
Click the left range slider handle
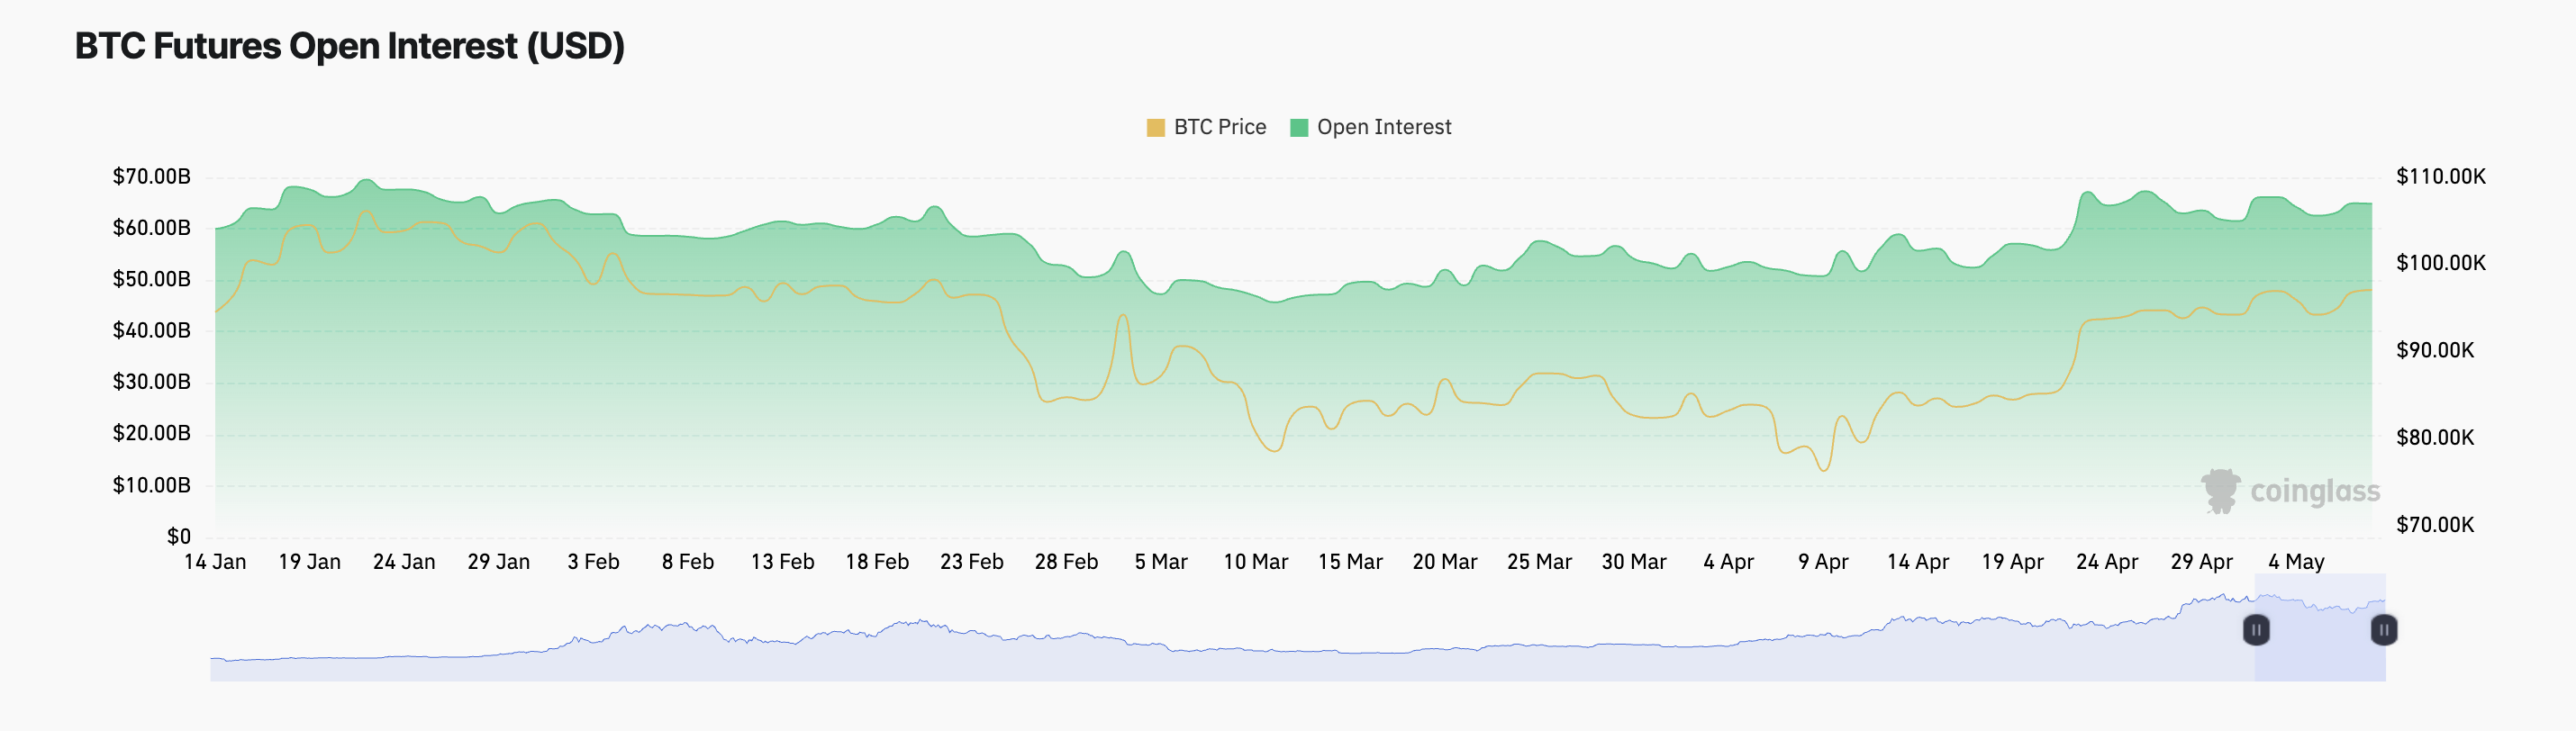pos(2256,630)
